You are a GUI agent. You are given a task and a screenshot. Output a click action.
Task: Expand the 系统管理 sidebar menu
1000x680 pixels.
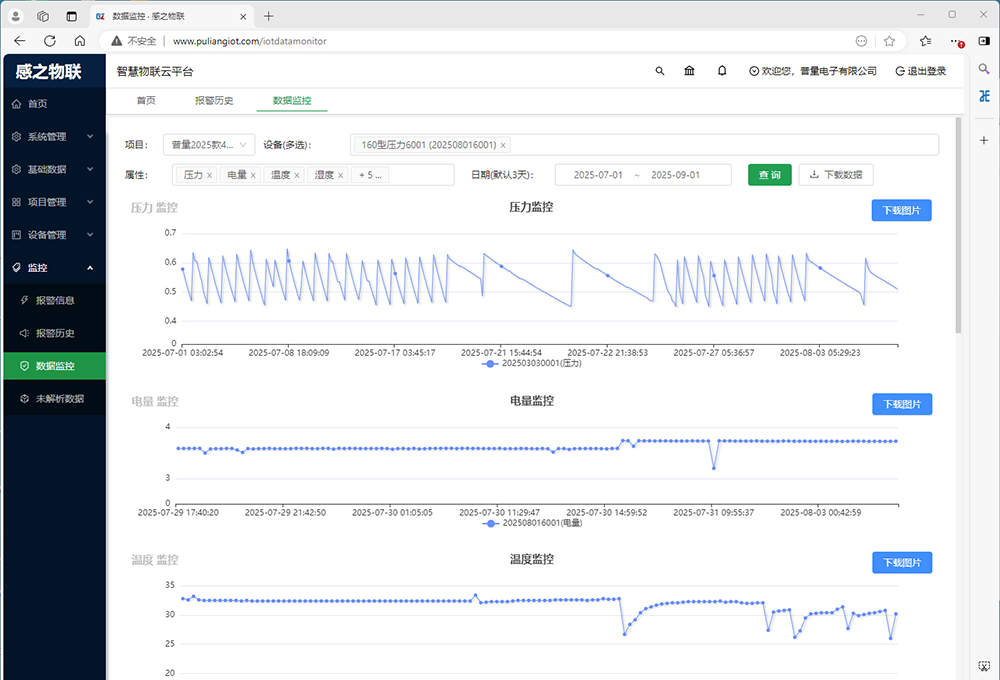[x=53, y=137]
